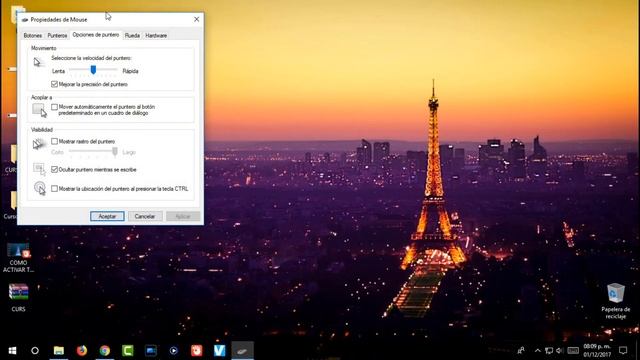Enable Mover automáticamente el puntero checkbox
Viewport: 640px width, 360px height.
click(x=54, y=107)
